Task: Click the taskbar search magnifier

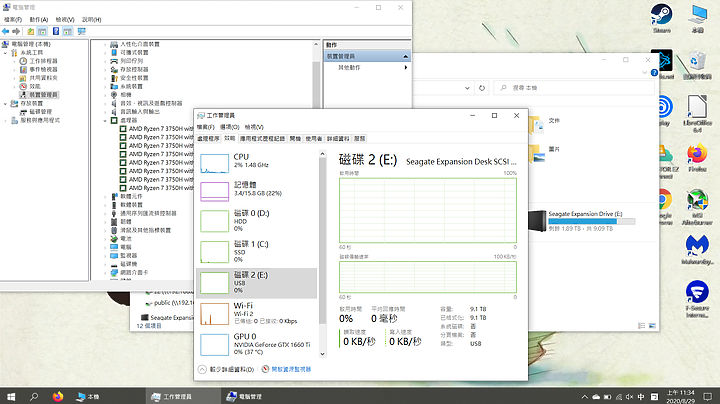Action: (x=34, y=396)
